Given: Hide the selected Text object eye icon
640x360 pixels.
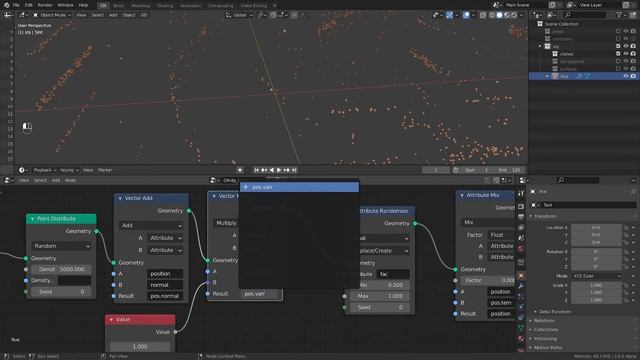Looking at the screenshot, I should point(626,76).
